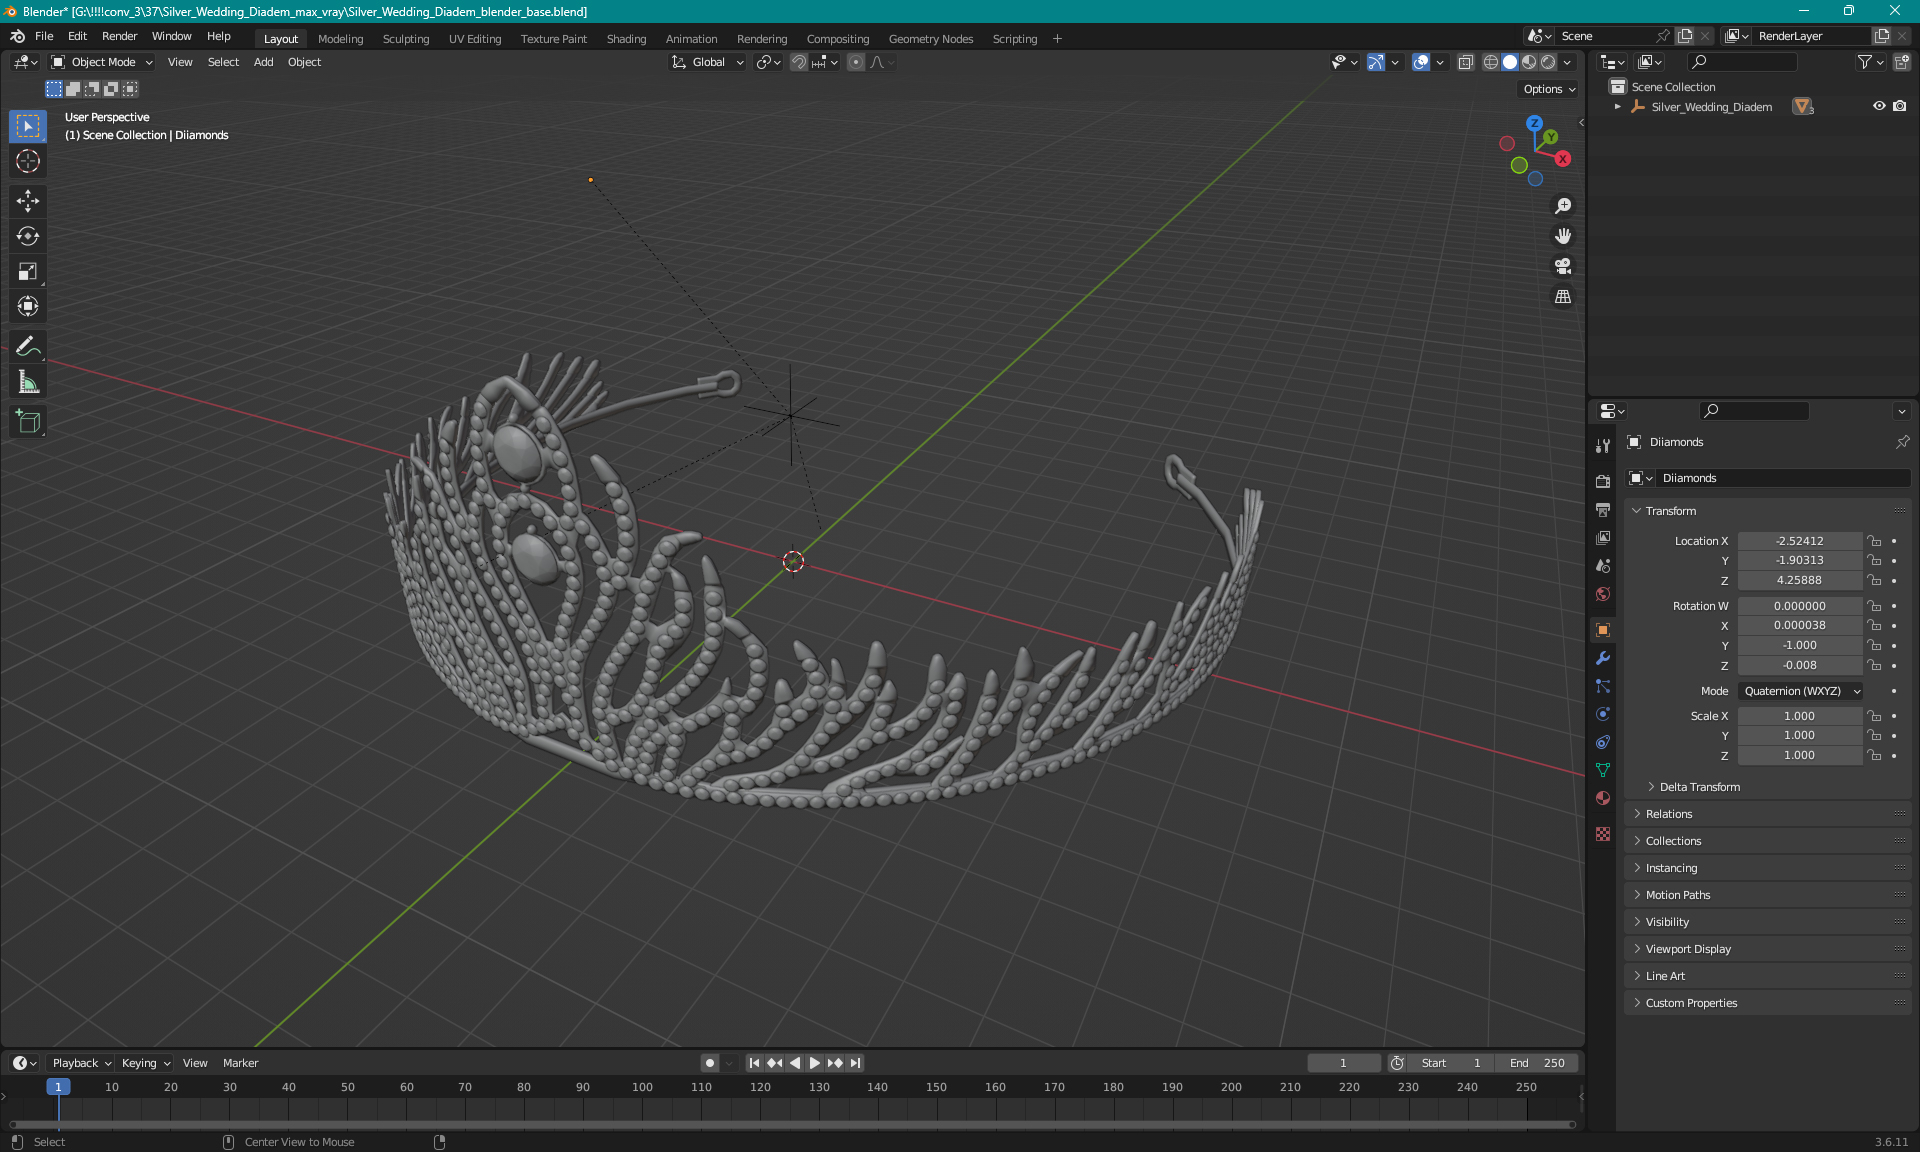
Task: Expand the Delta Transform section
Action: point(1699,787)
